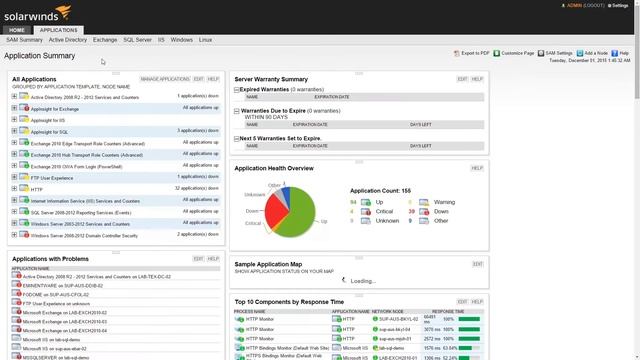640x360 pixels.
Task: Click the Add a Node icon
Action: point(580,53)
